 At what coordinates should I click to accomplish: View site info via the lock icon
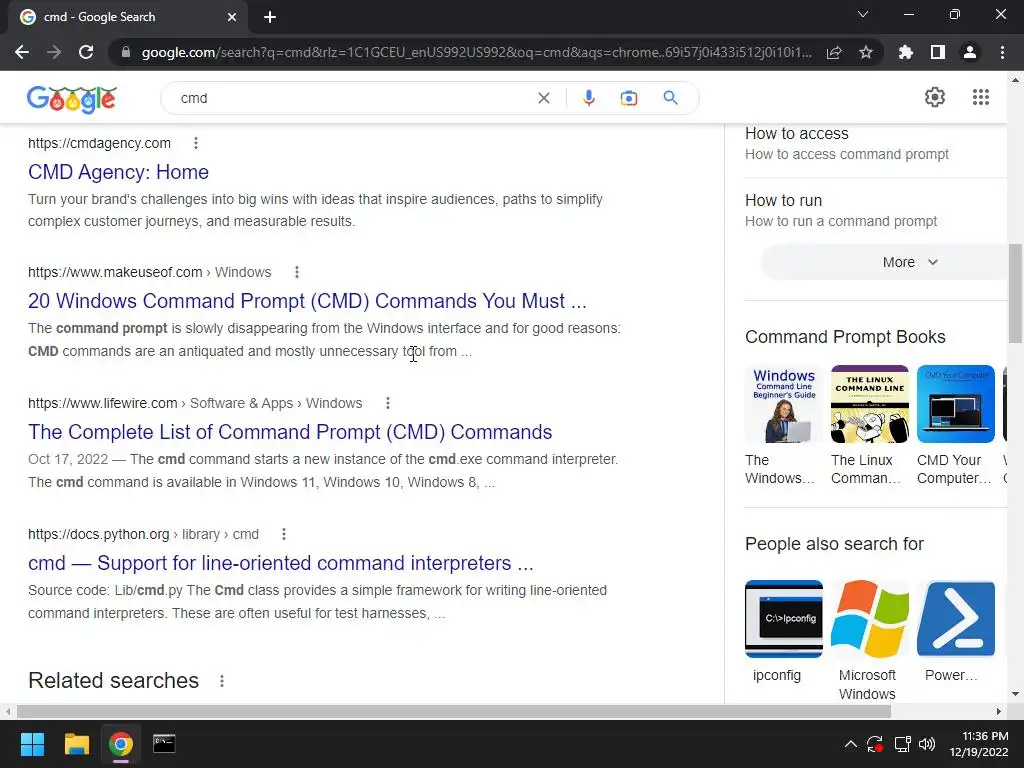point(125,52)
